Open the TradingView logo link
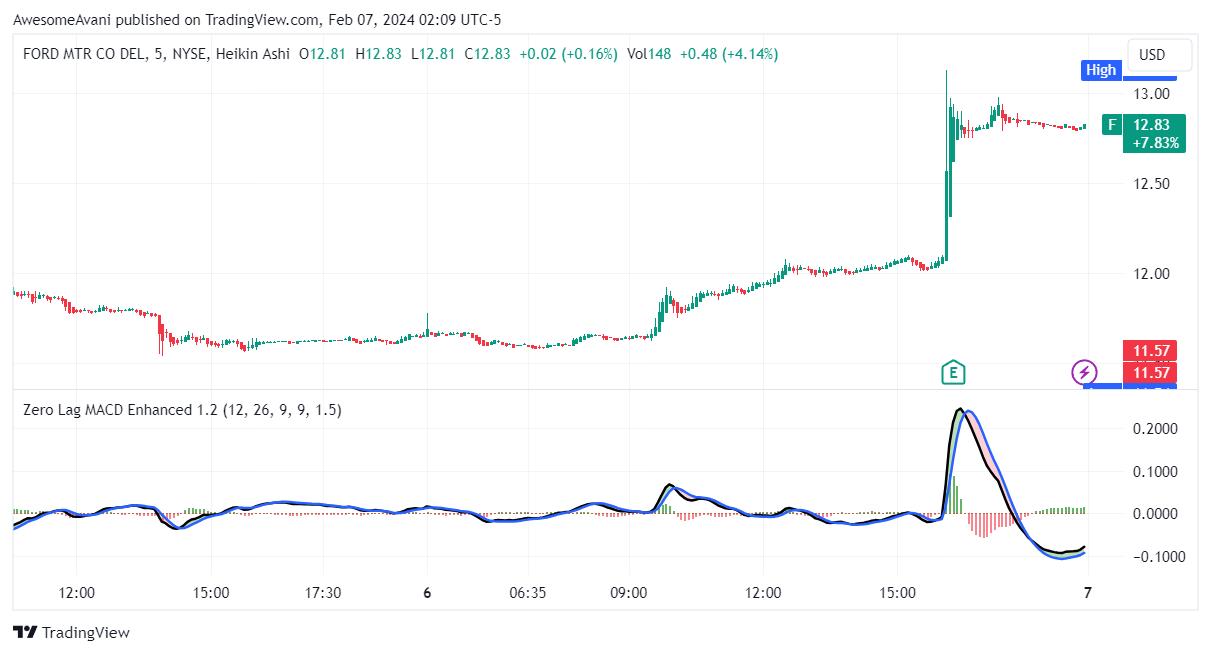This screenshot has height=654, width=1211. click(x=71, y=632)
